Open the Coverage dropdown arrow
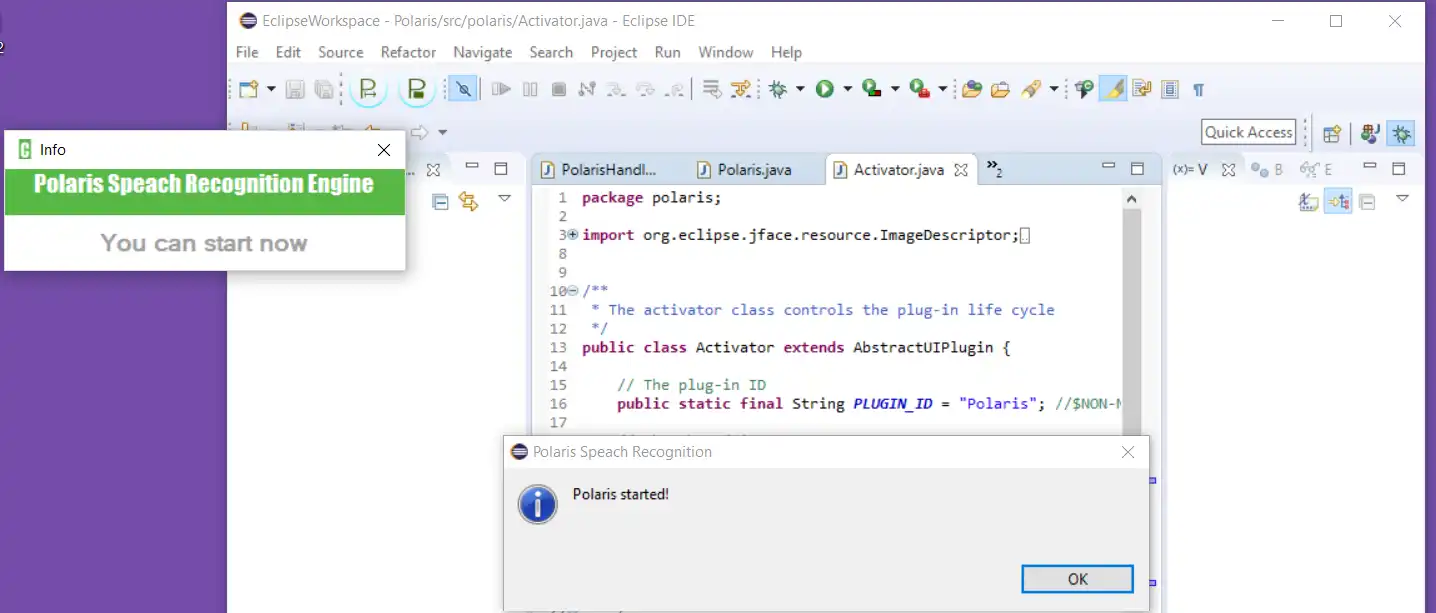The image size is (1436, 613). pos(894,89)
